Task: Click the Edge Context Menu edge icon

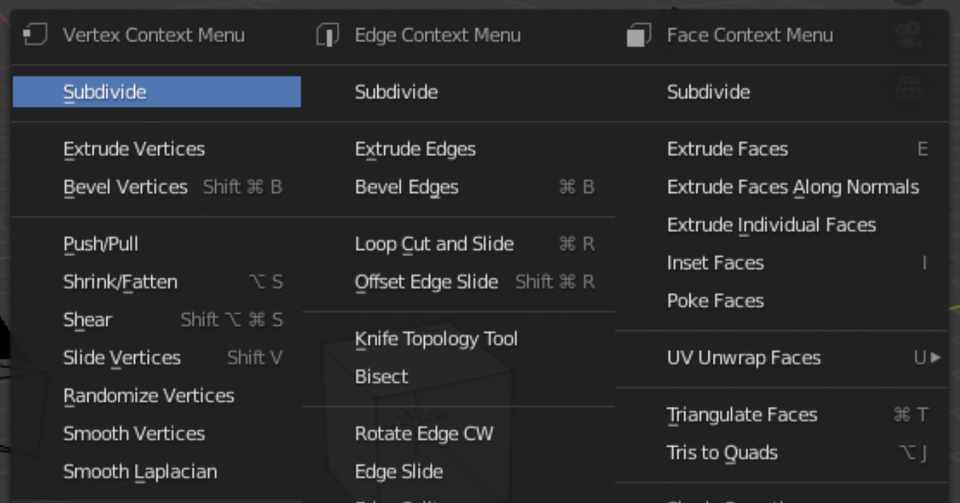Action: point(327,36)
